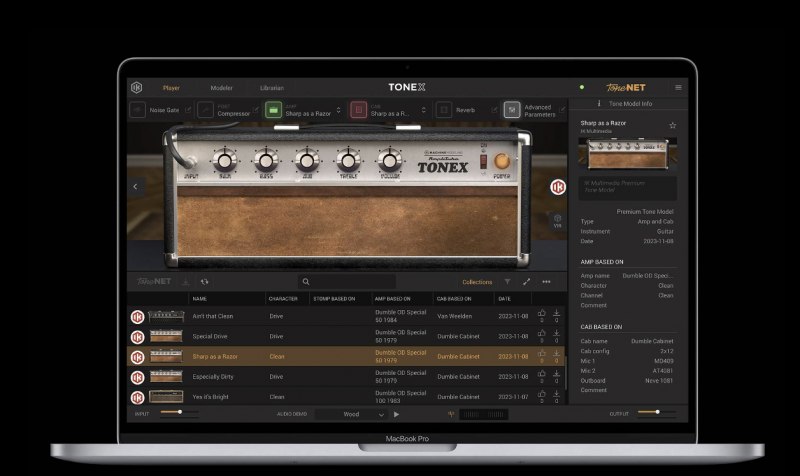Toggle the Compressor block on or off
This screenshot has height=476, width=800.
(206, 110)
